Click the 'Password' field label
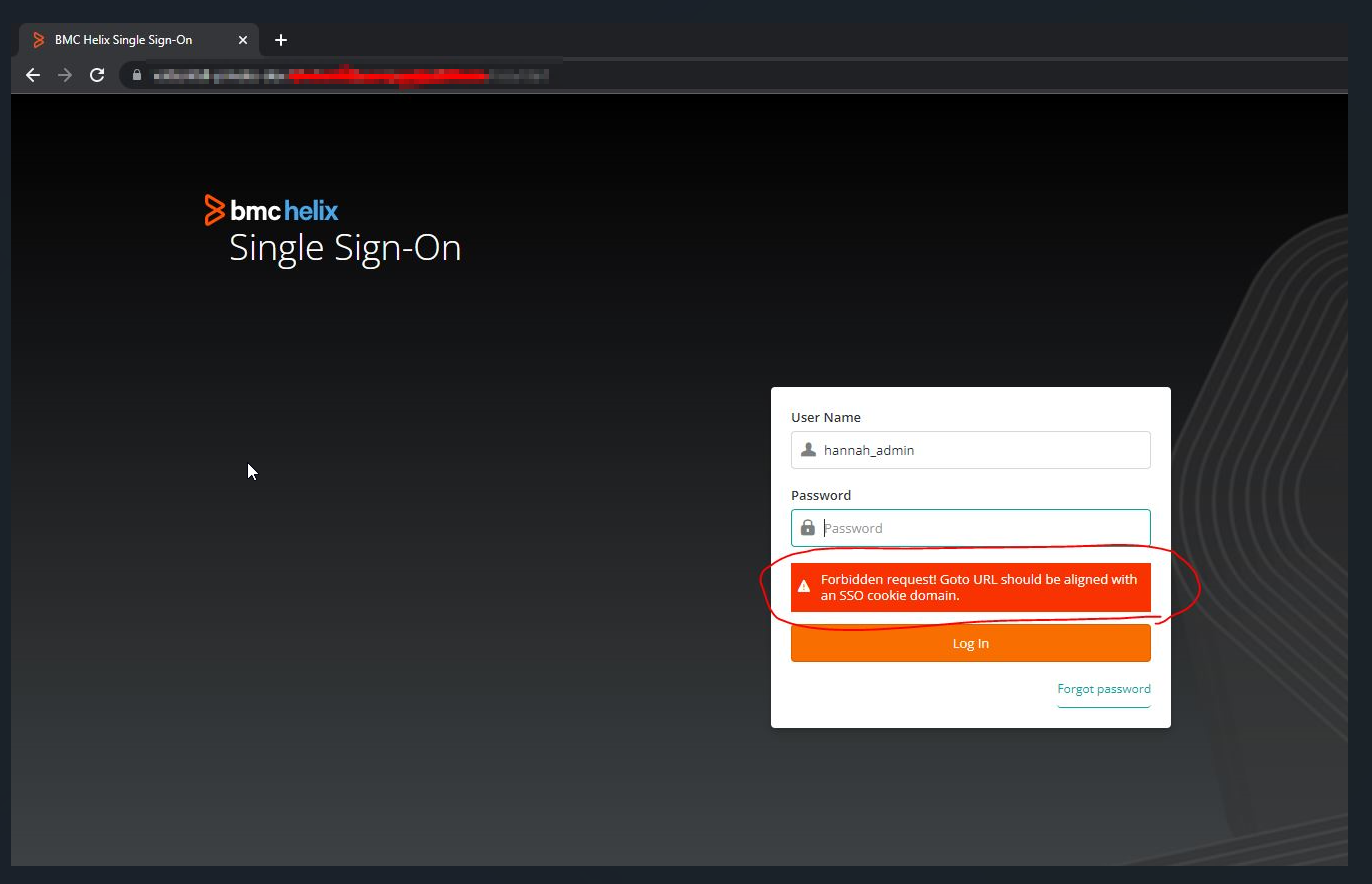Viewport: 1372px width, 884px height. 821,495
